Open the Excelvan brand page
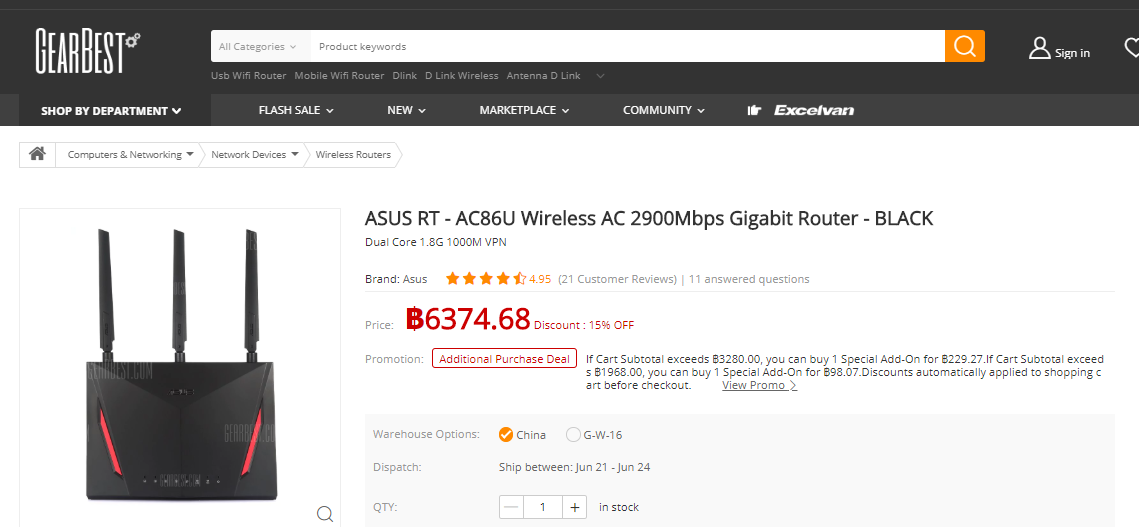This screenshot has width=1139, height=527. (x=814, y=110)
